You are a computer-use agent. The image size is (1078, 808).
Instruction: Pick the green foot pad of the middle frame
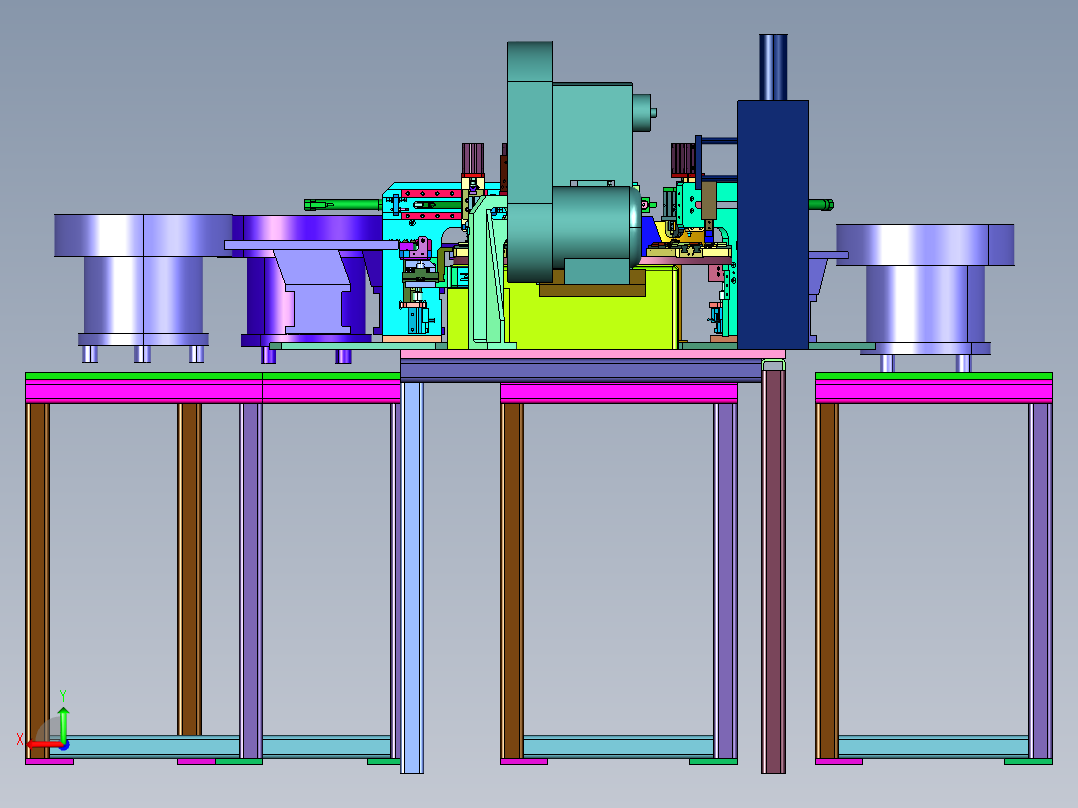(714, 761)
